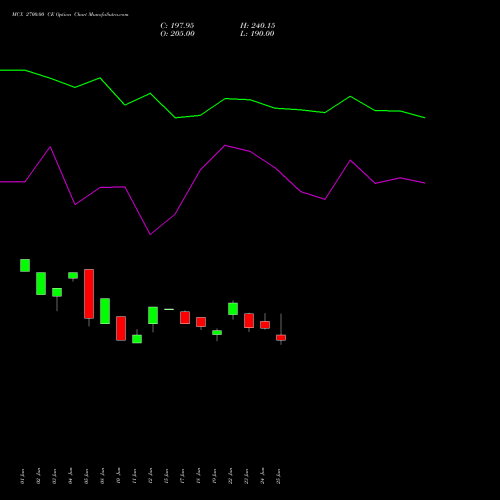Click the last red candlestick above 25 Jun
The height and width of the screenshot is (500, 500).
[281, 338]
